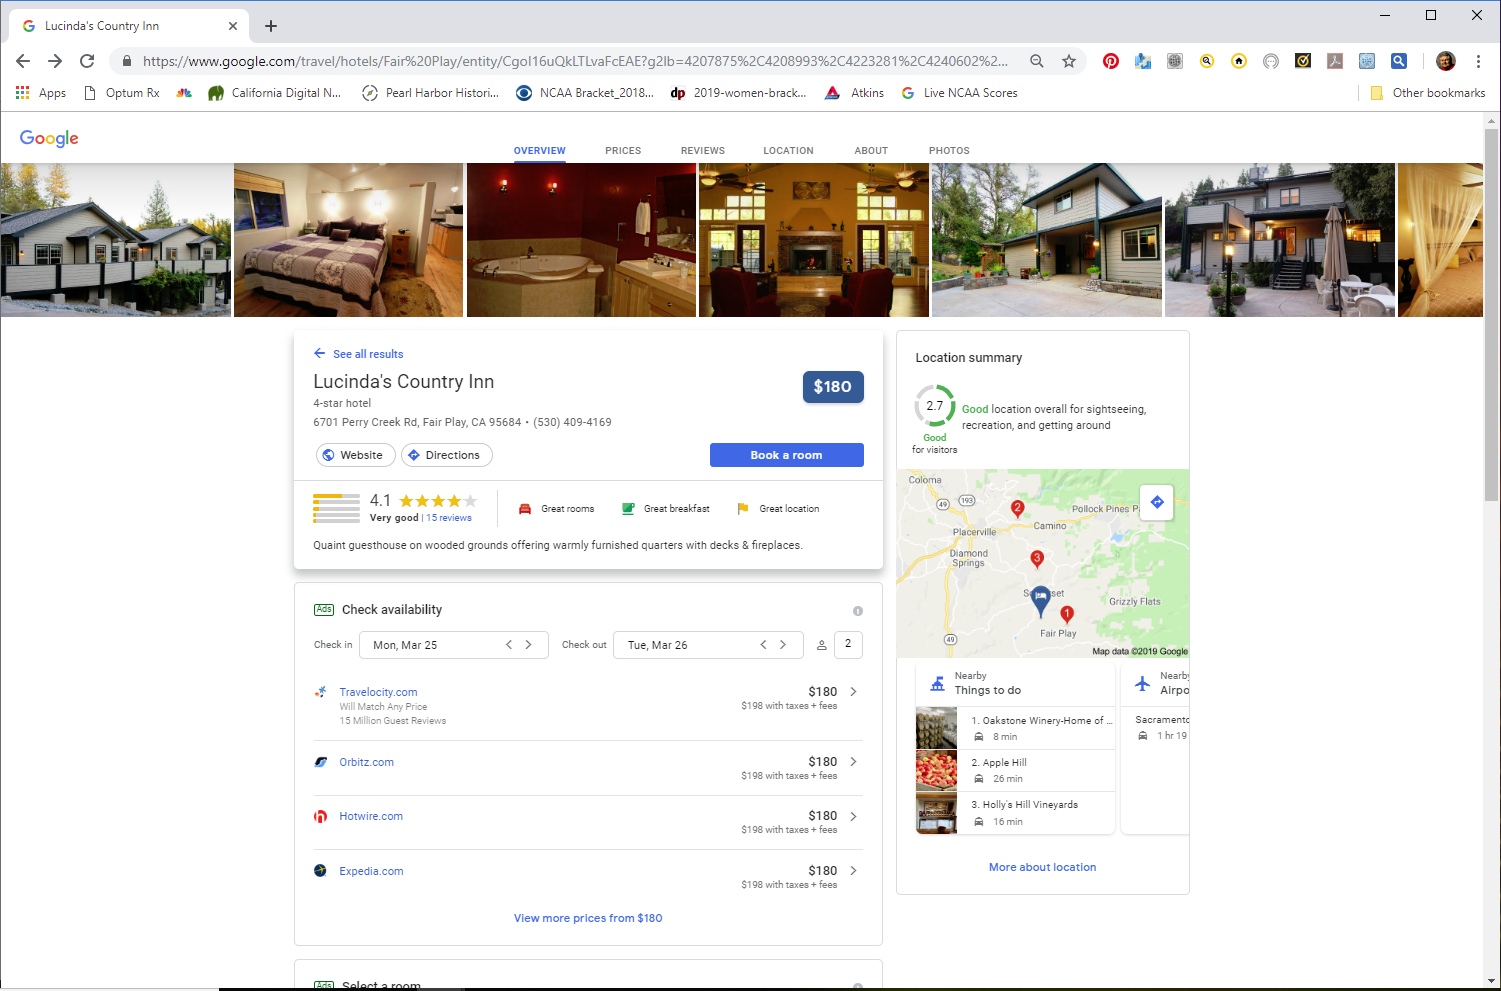1501x991 pixels.
Task: Click the zoom magnifier icon in address bar
Action: (x=1037, y=61)
